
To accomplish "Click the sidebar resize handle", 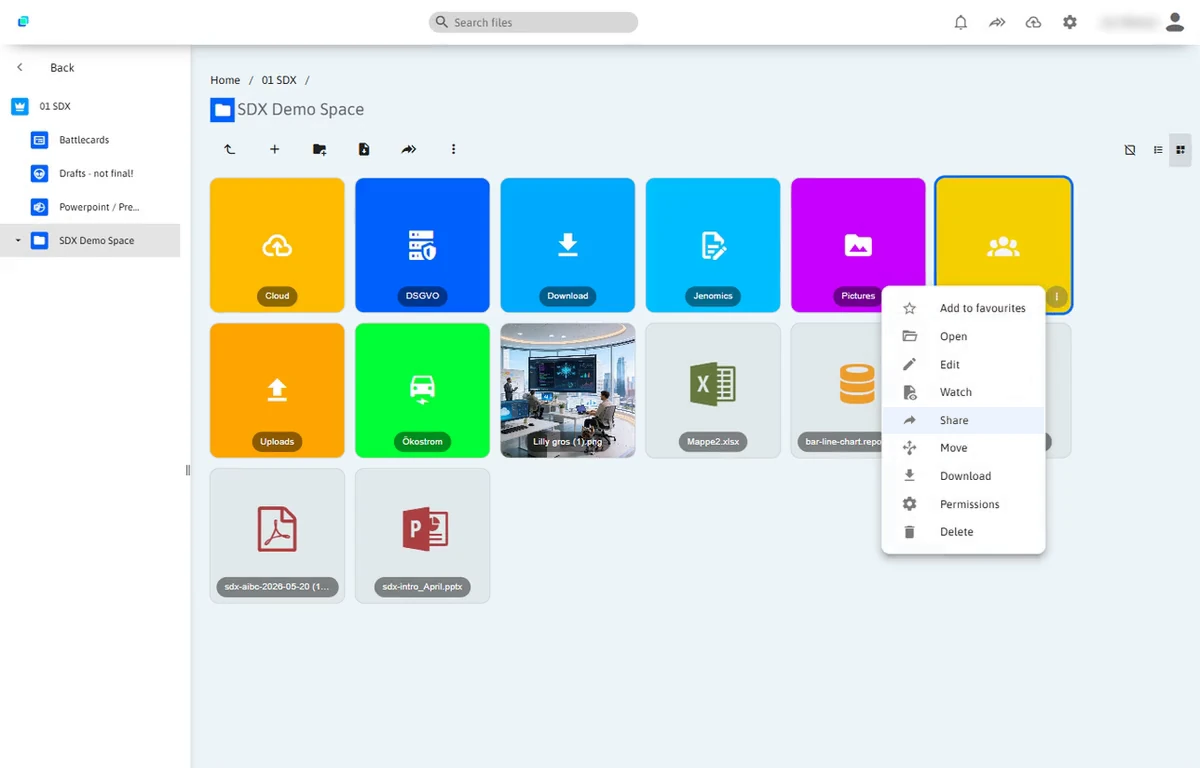I will 188,470.
